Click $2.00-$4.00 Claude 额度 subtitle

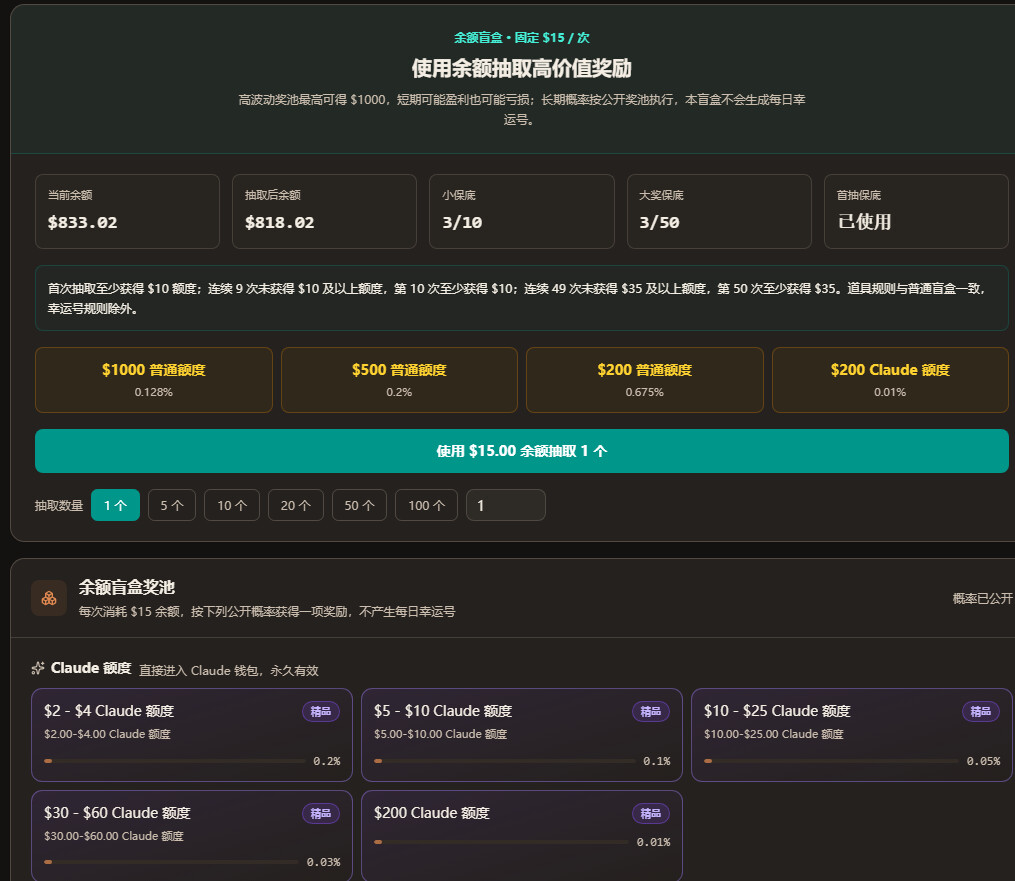[x=107, y=734]
